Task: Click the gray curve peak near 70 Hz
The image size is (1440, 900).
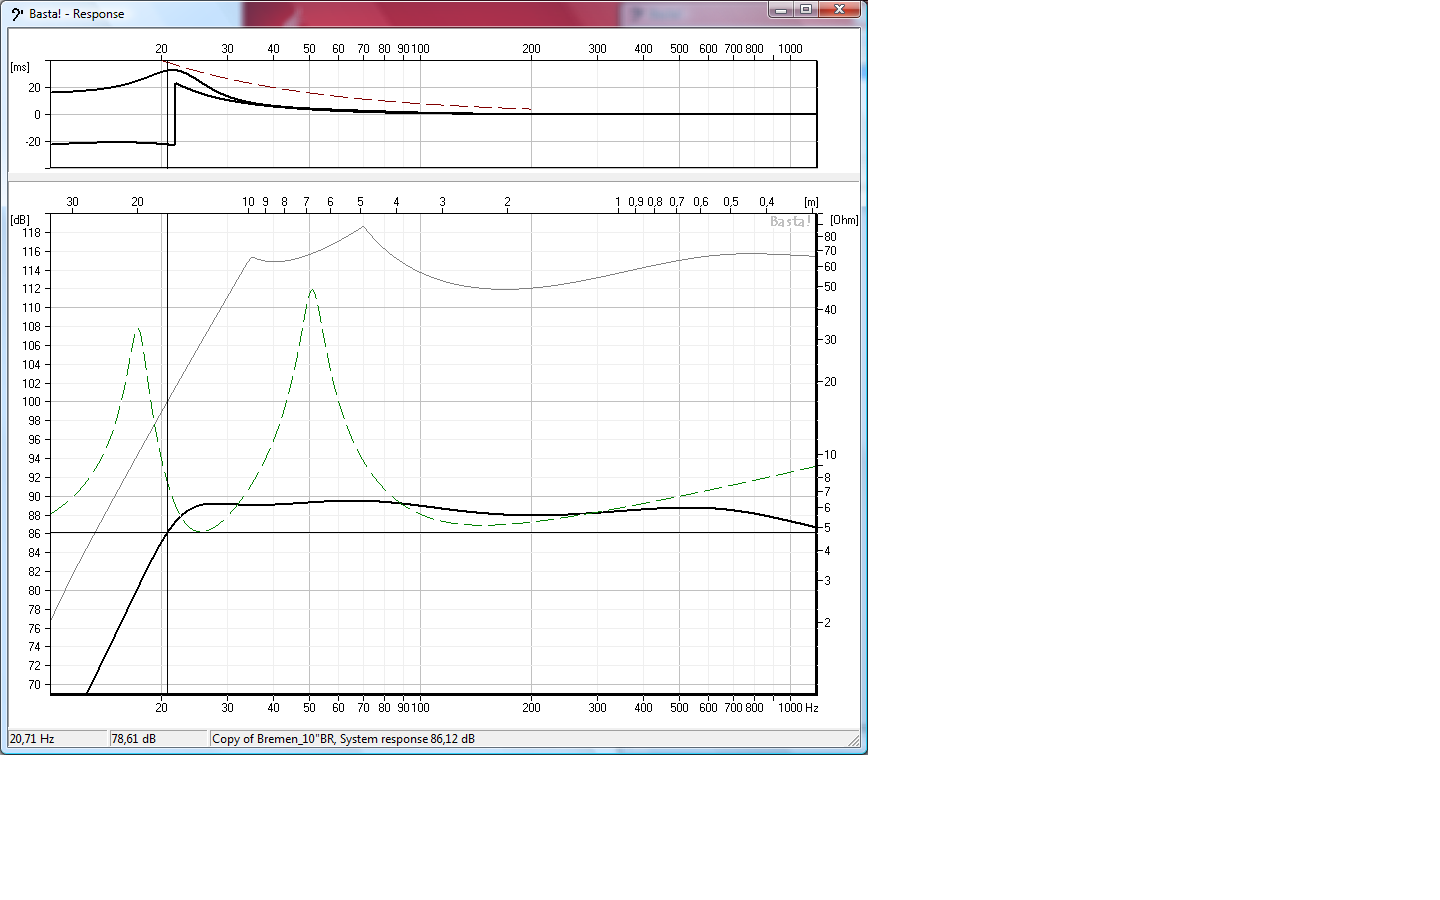Action: pyautogui.click(x=363, y=227)
